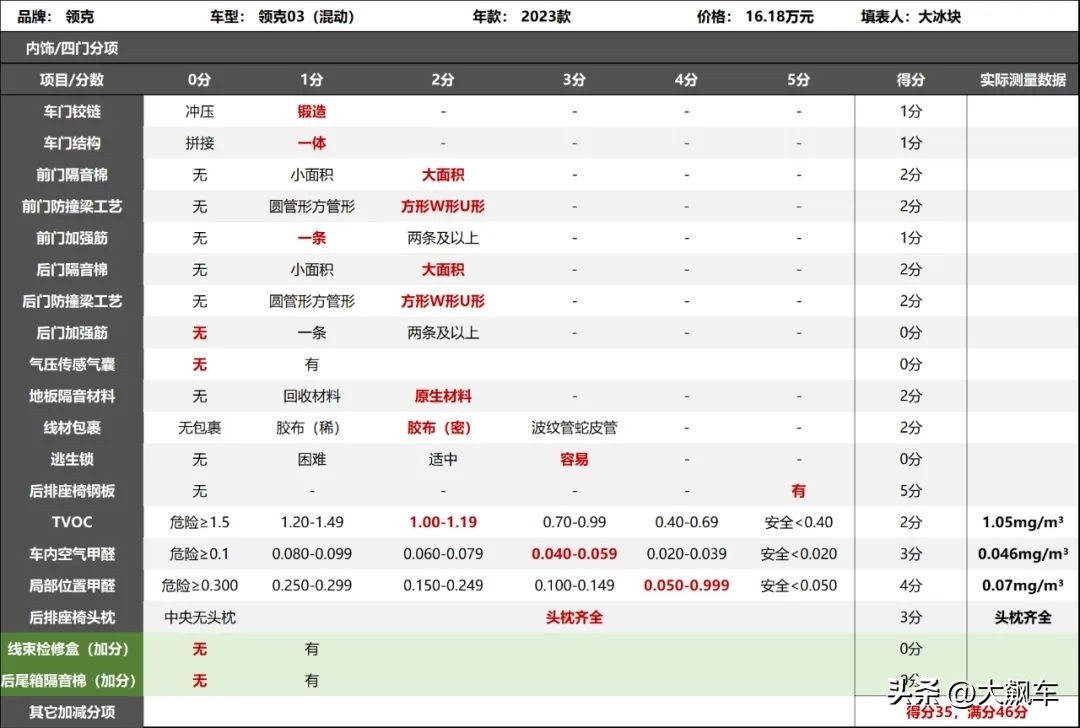This screenshot has height=728, width=1080.
Task: Click the measured value 0.046mg/m³
Action: (1023, 554)
